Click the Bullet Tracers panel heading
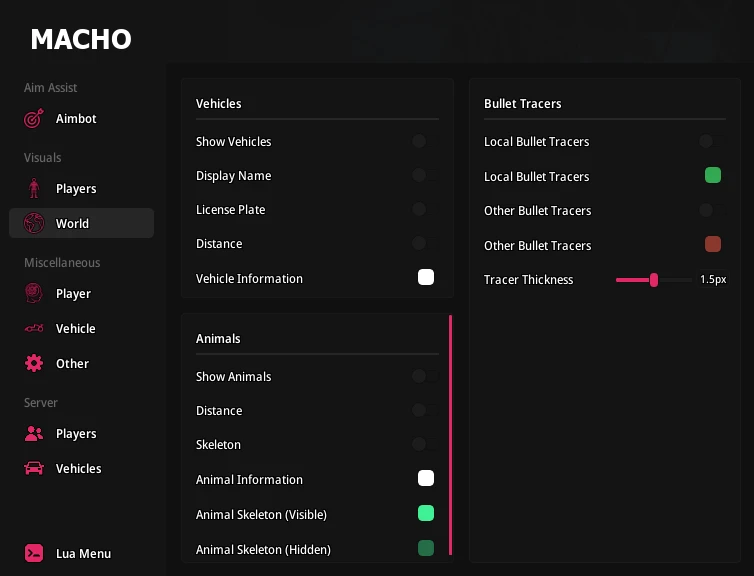The image size is (754, 576). tap(522, 104)
